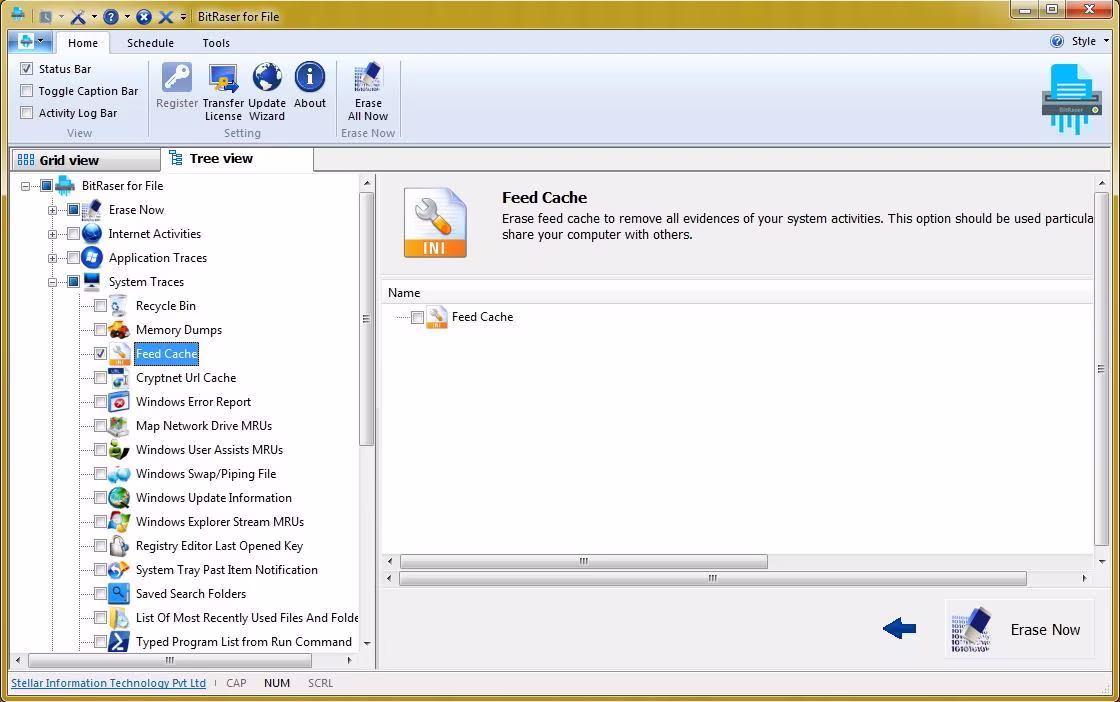Toggle the Status Bar checkbox

tap(26, 69)
